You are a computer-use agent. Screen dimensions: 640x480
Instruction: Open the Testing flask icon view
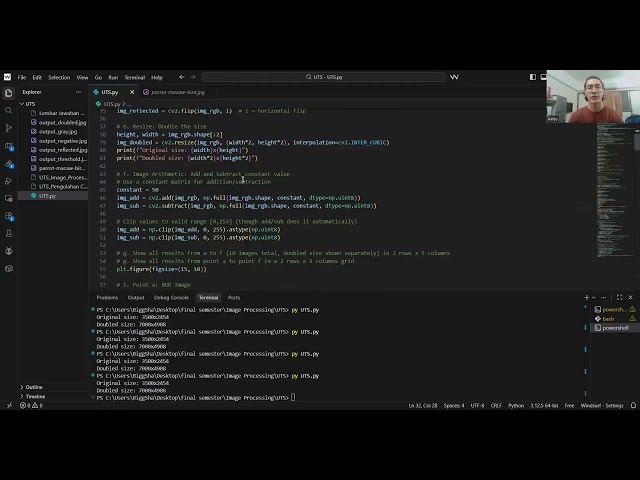pos(9,233)
